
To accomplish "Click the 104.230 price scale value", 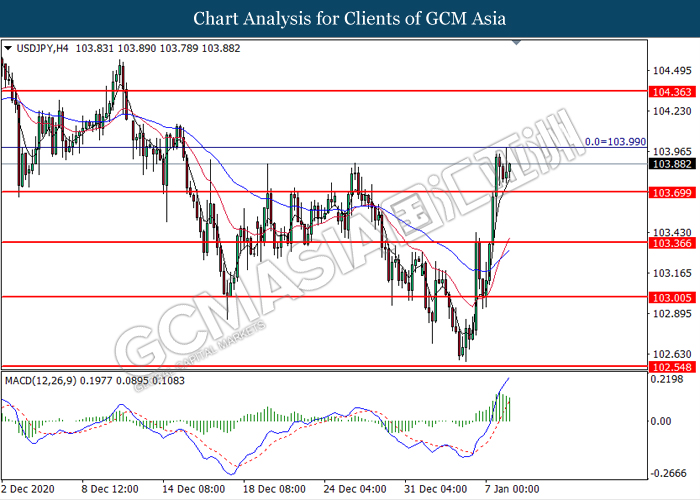I will point(672,111).
